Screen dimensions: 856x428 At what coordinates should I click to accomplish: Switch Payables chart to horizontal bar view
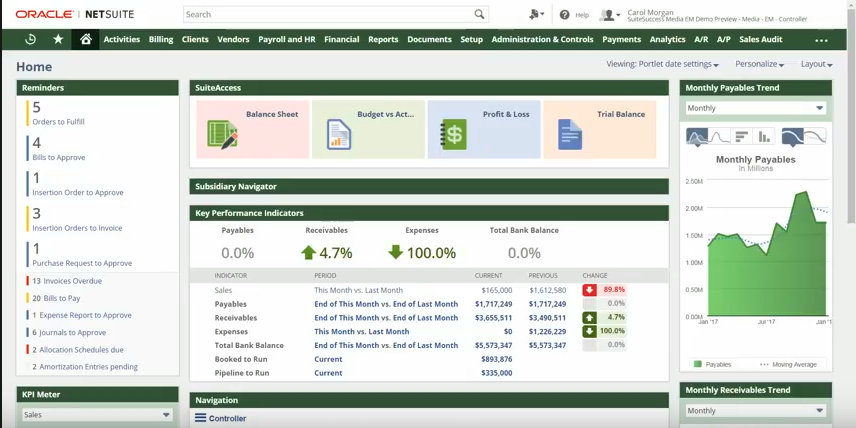[741, 137]
